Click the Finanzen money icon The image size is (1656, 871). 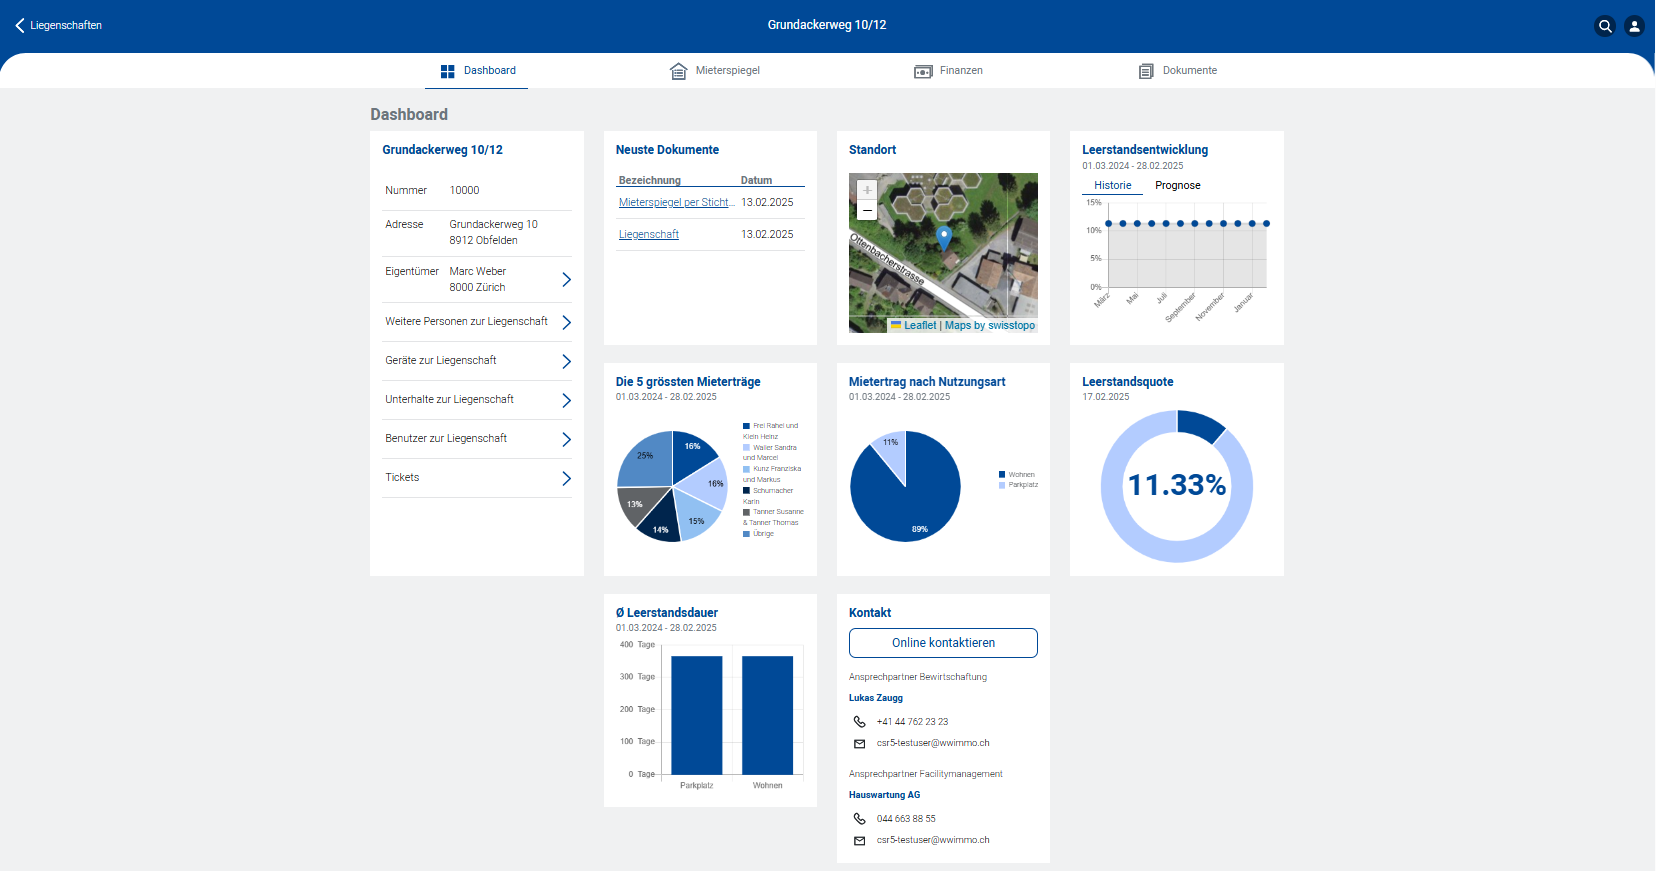923,71
